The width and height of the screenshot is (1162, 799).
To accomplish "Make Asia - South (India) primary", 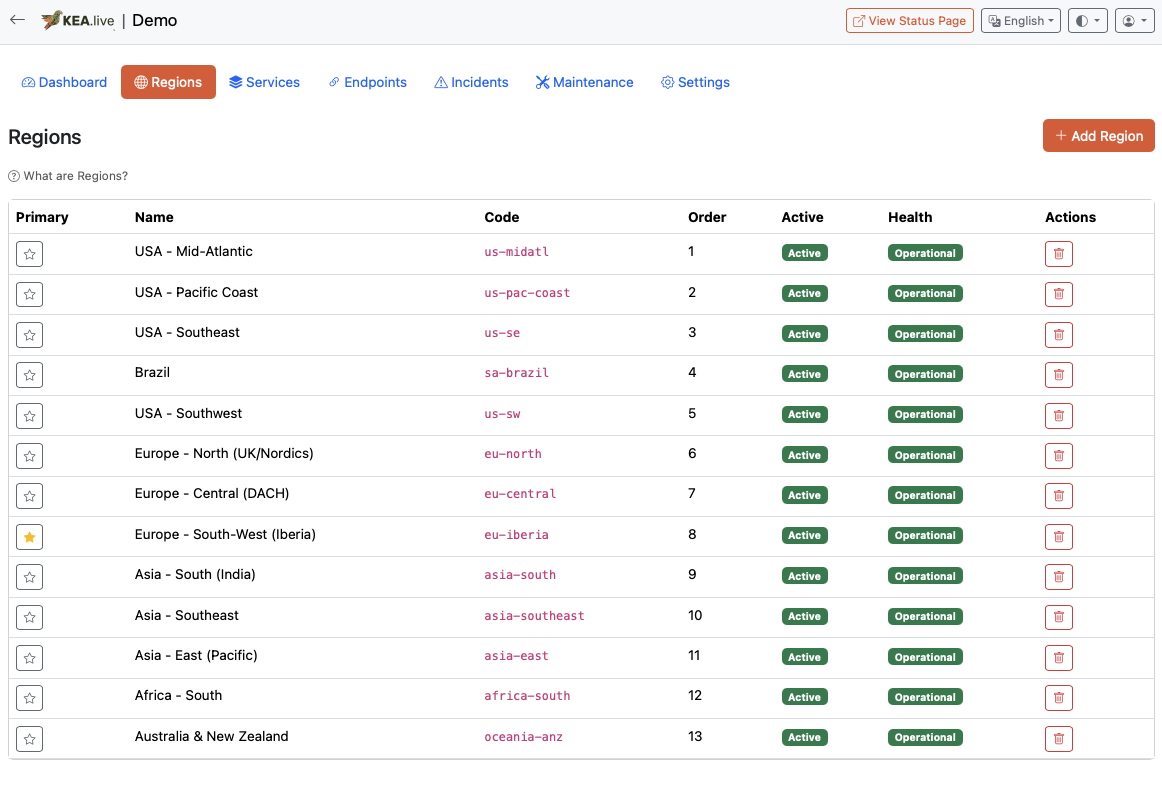I will (x=30, y=577).
